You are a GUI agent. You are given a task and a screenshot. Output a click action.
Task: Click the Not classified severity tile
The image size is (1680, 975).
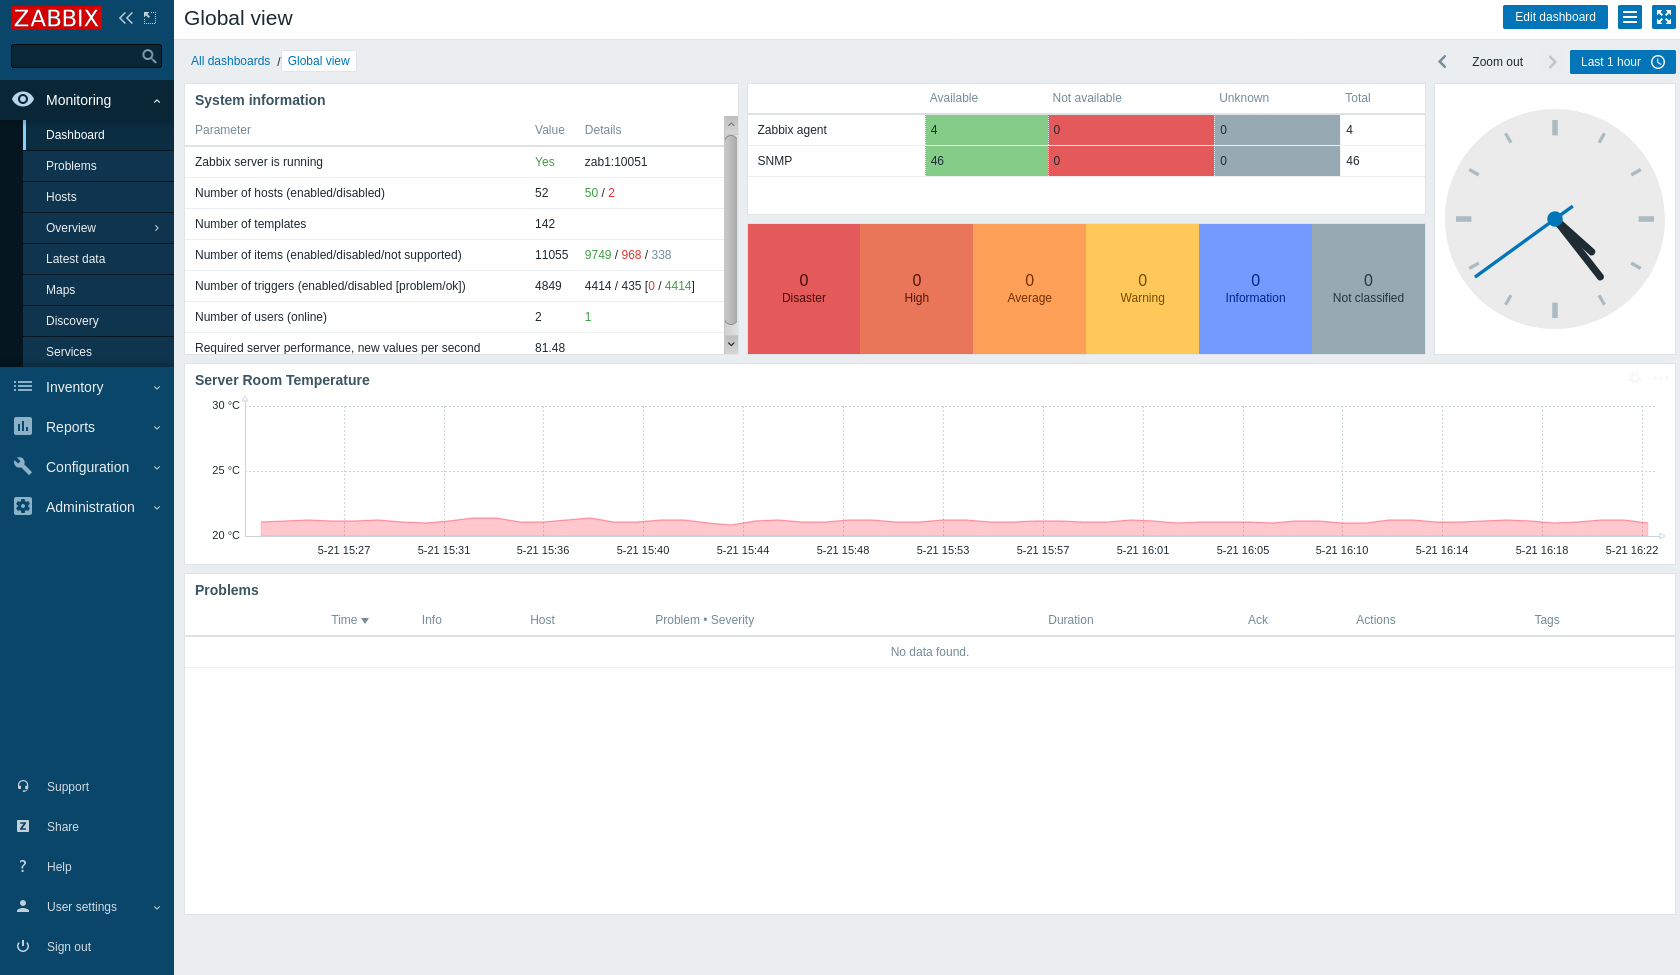1369,289
